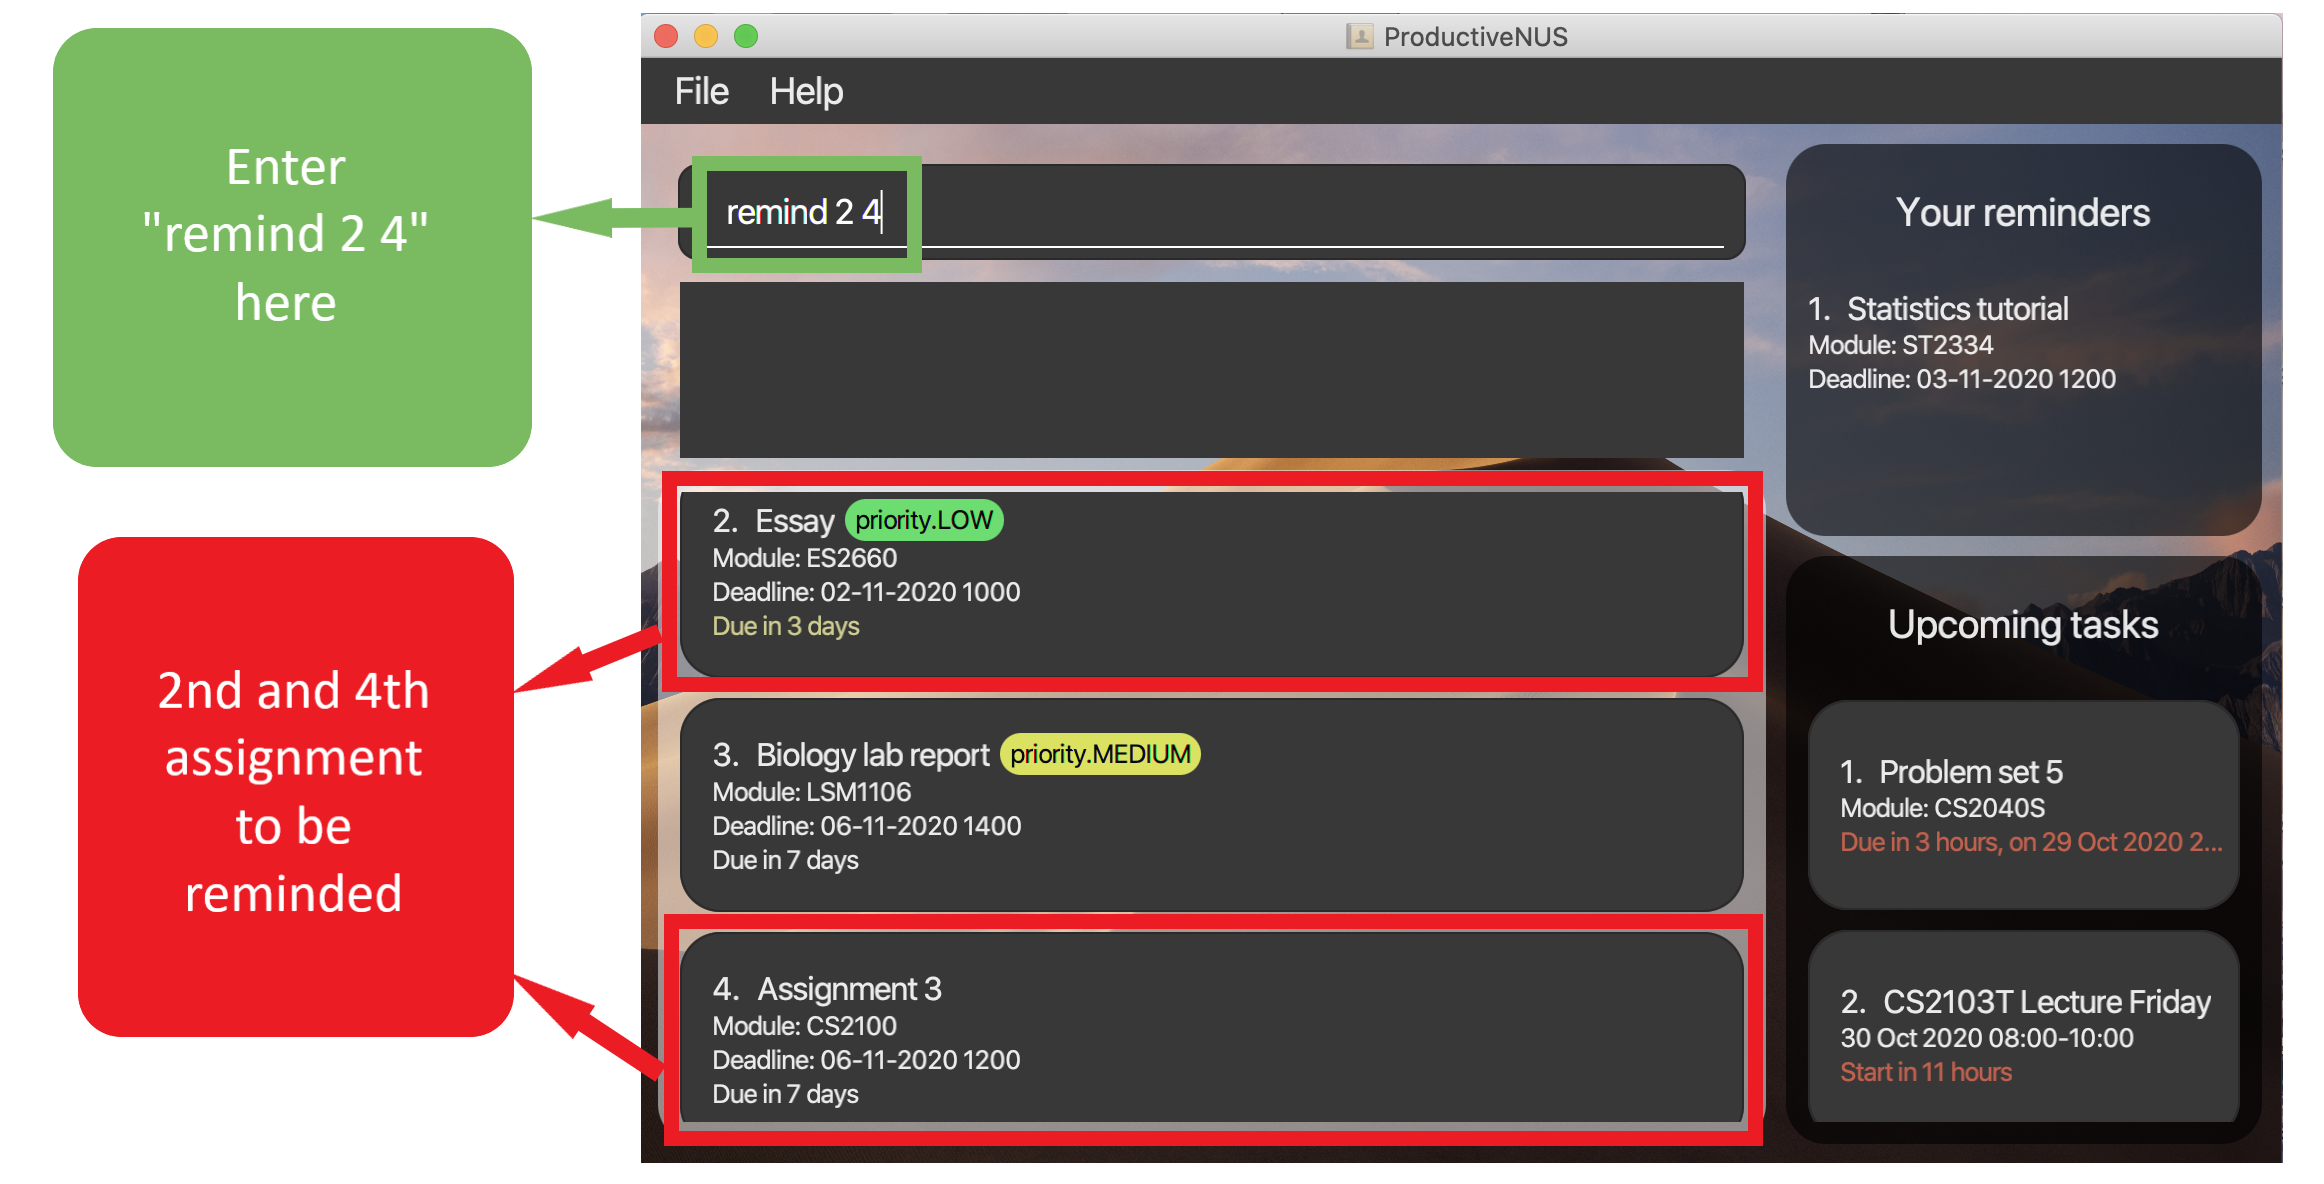The height and width of the screenshot is (1184, 2324).
Task: Open the File menu
Action: pyautogui.click(x=701, y=92)
